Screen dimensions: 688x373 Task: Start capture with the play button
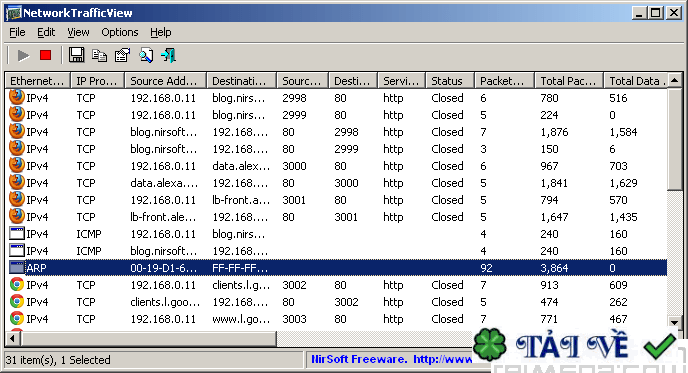click(x=23, y=55)
